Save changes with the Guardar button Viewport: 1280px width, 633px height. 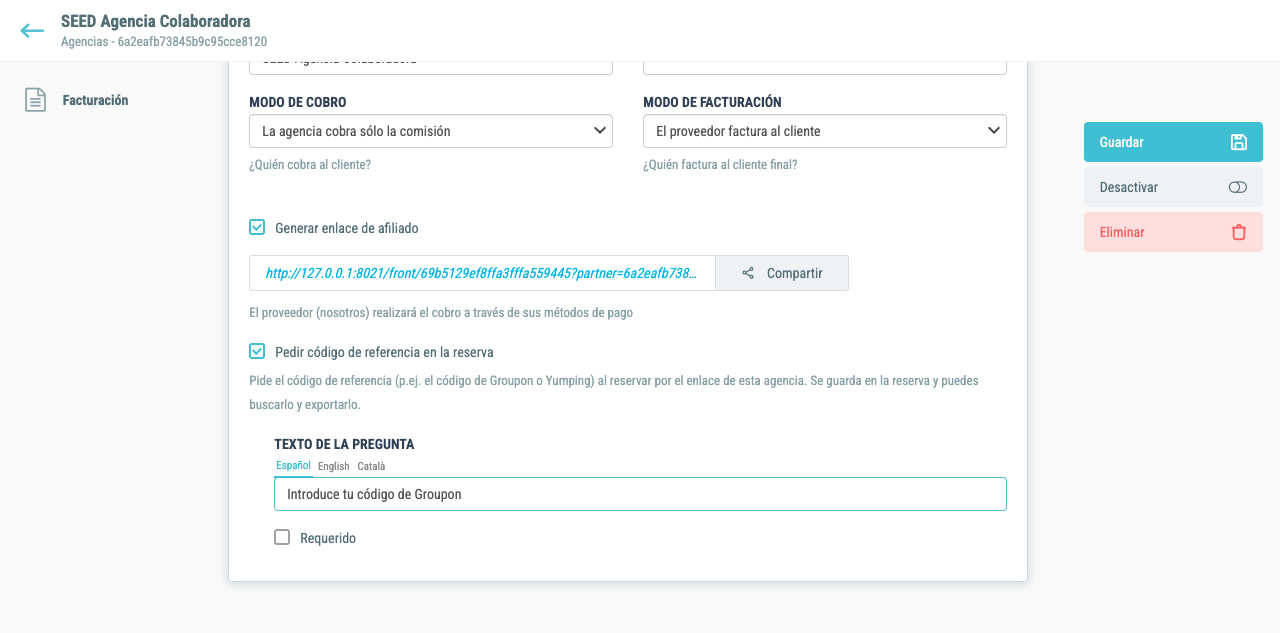point(1173,142)
